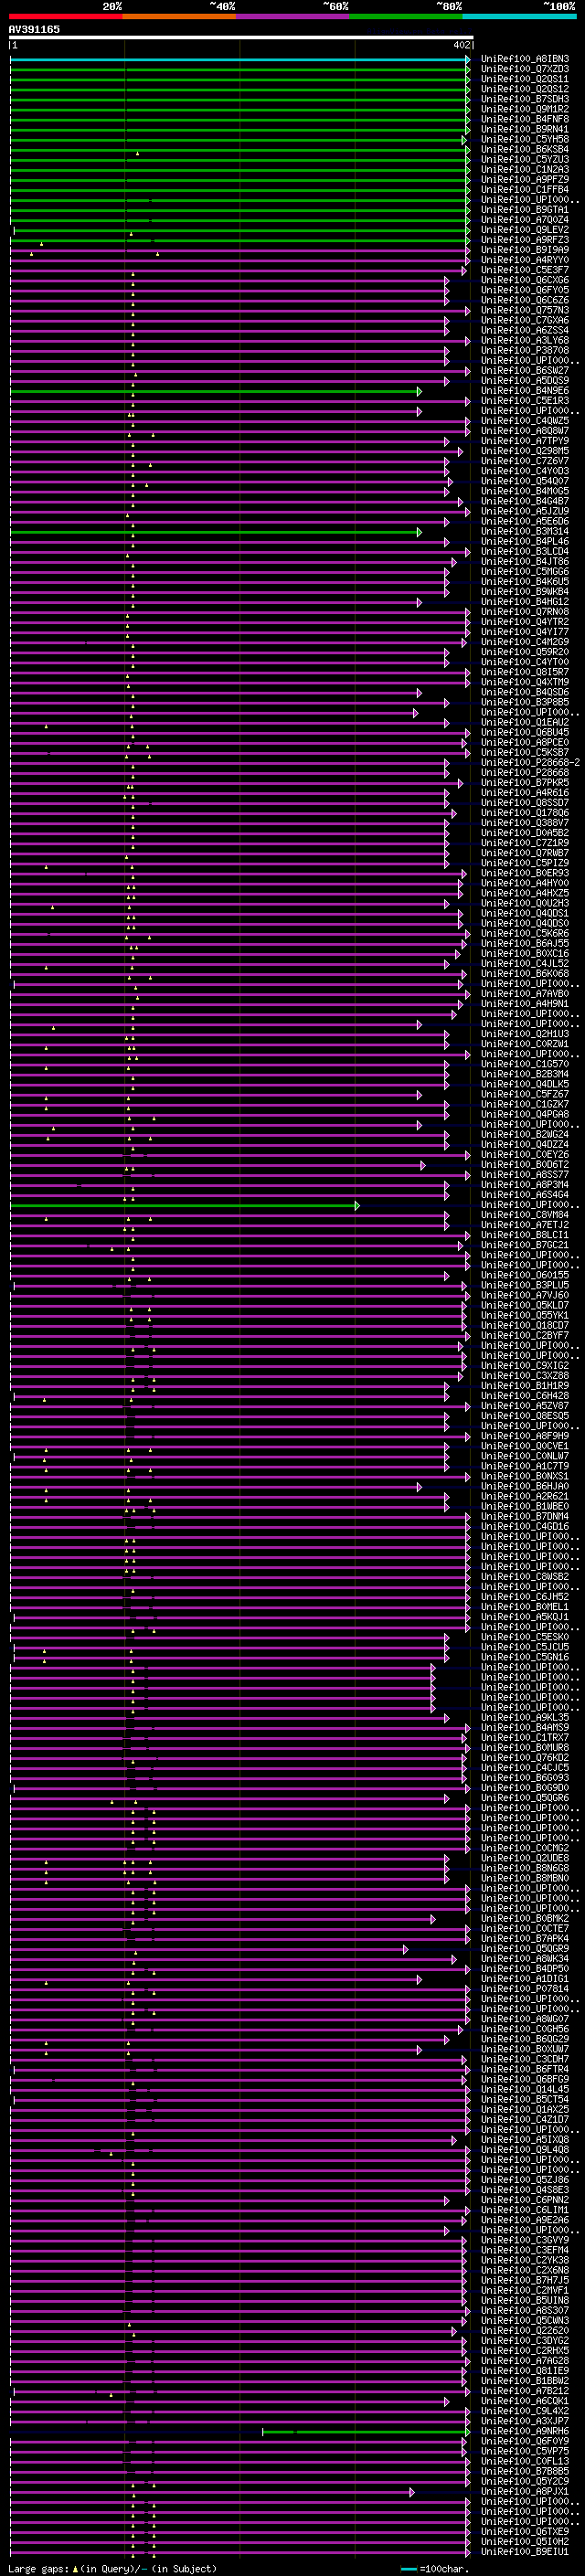Select the UniRef100_B0BMK2 label
585x2576 pixels.
[525, 1919]
